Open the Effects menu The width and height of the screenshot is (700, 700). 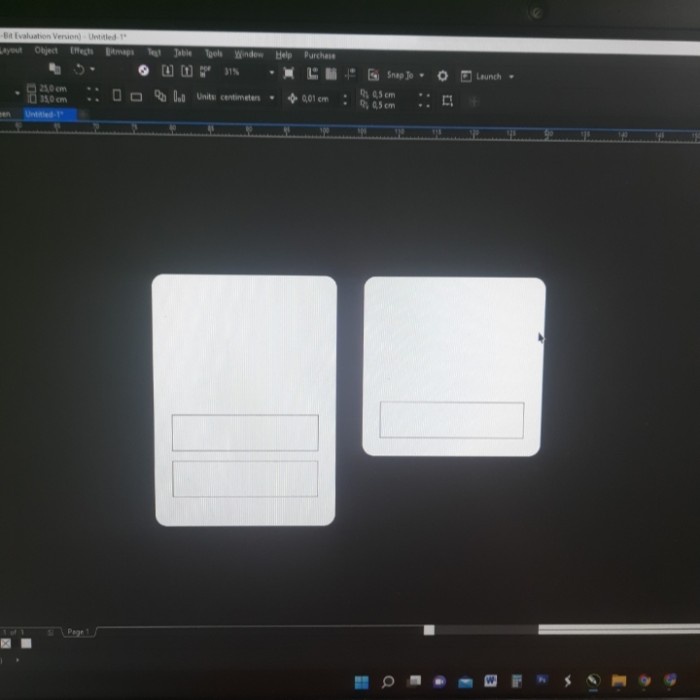(x=81, y=51)
